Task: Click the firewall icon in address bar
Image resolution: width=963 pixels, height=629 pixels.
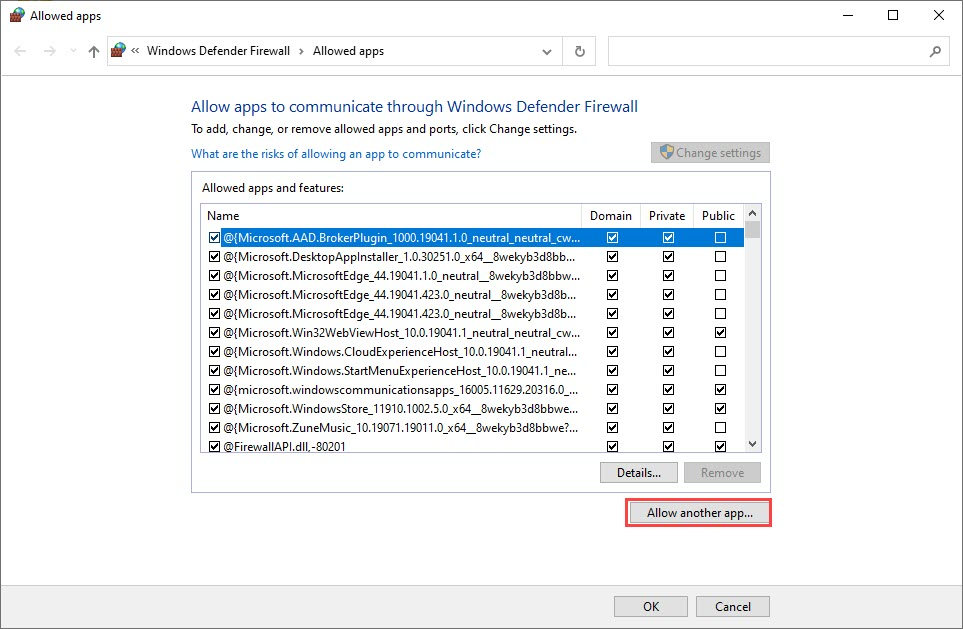Action: click(119, 50)
